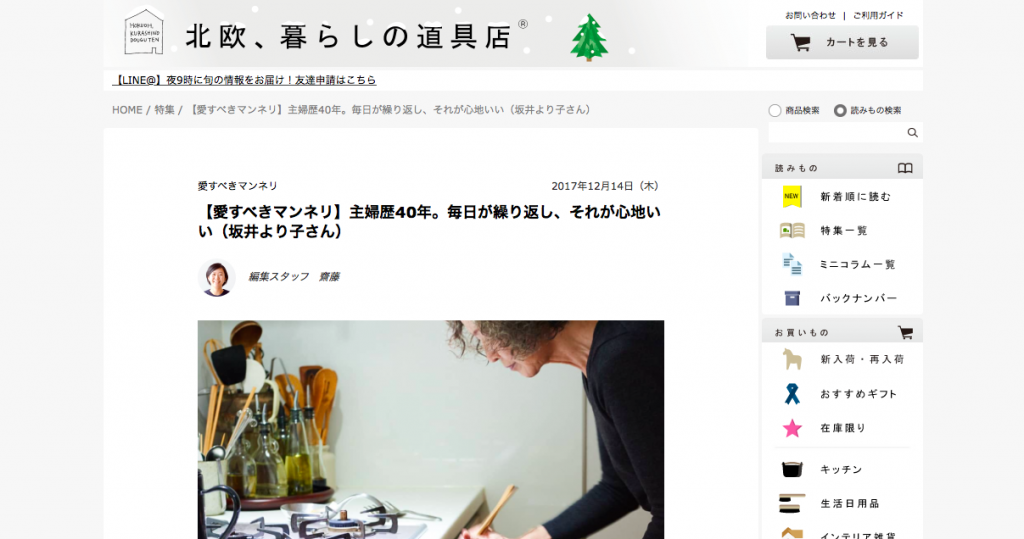Screen dimensions: 1024x539
Task: Open 特集 in the breadcrumb trail
Action: [x=165, y=110]
